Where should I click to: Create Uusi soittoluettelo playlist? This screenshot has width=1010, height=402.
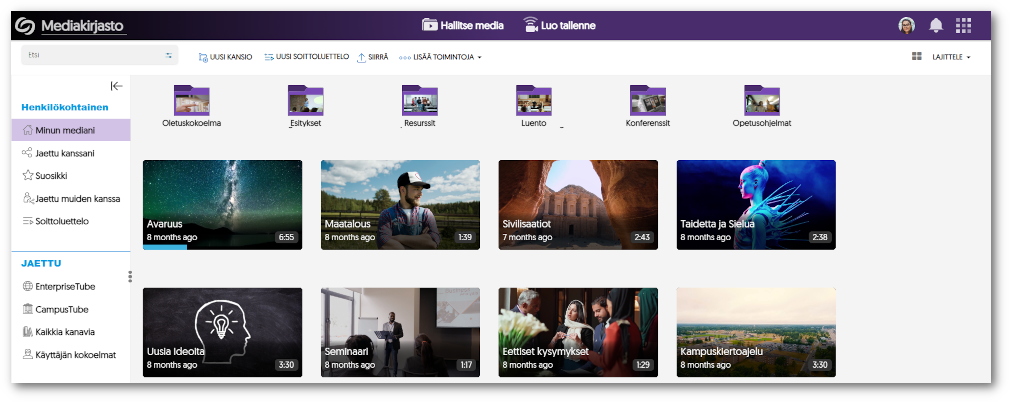(307, 57)
